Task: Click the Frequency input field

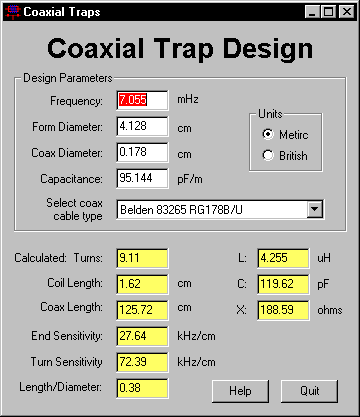Action: point(143,100)
